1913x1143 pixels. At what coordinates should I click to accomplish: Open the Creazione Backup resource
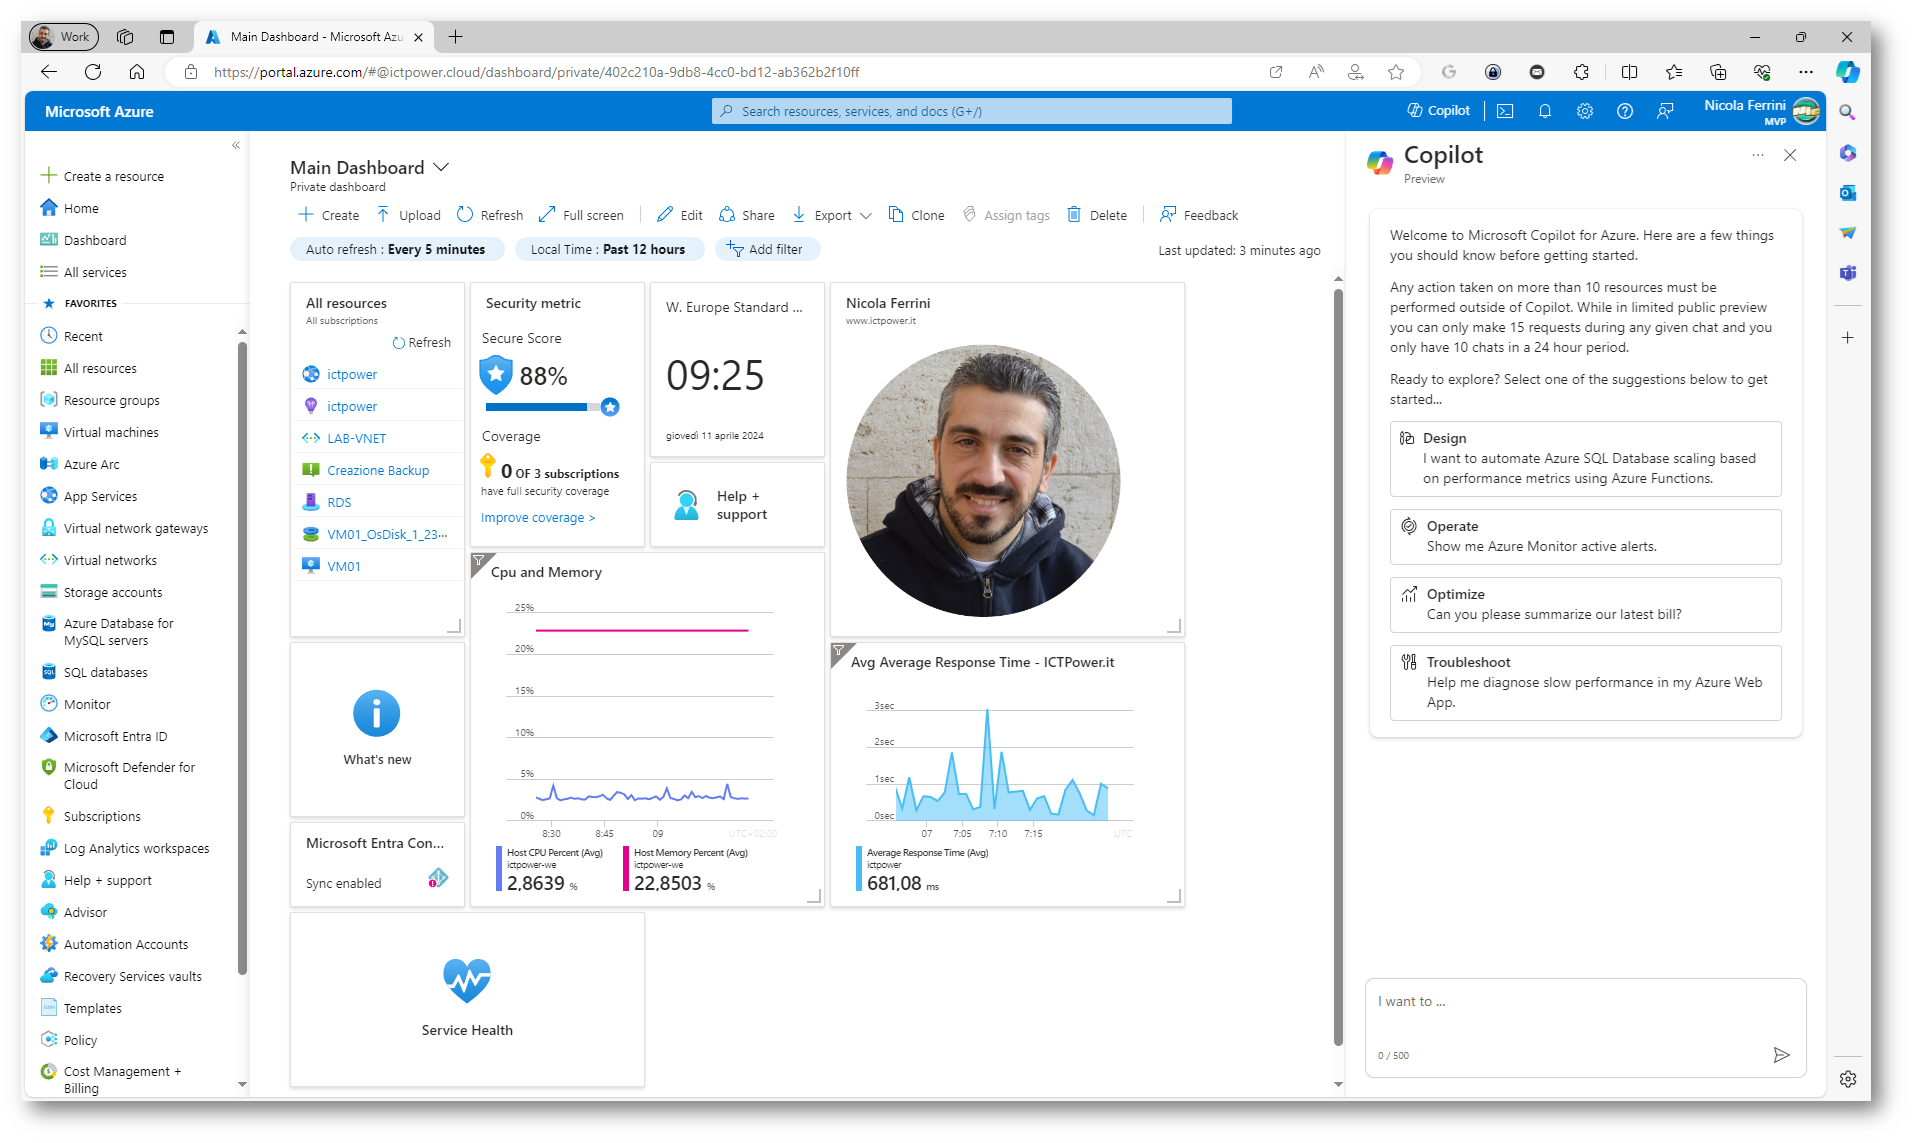click(378, 470)
